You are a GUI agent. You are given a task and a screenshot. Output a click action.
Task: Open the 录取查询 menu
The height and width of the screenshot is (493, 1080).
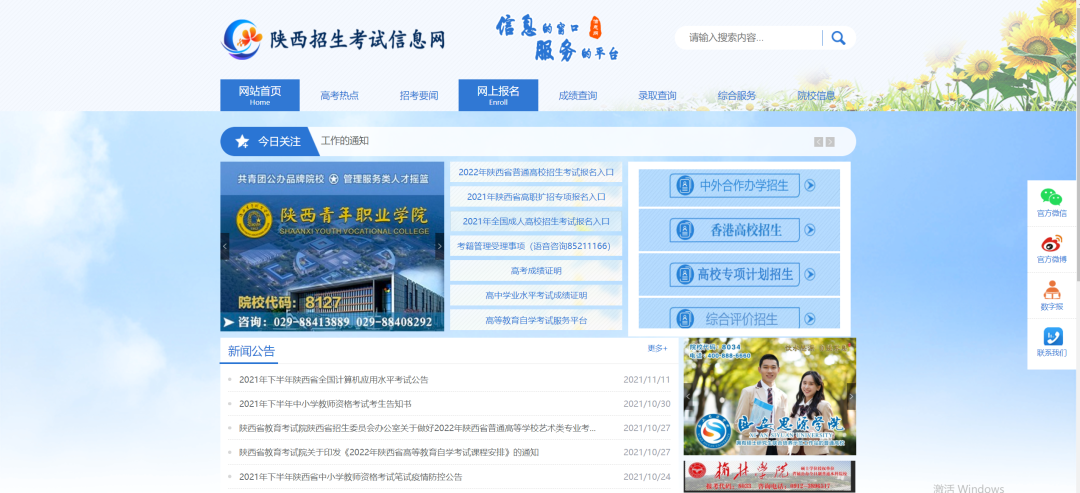click(x=657, y=96)
